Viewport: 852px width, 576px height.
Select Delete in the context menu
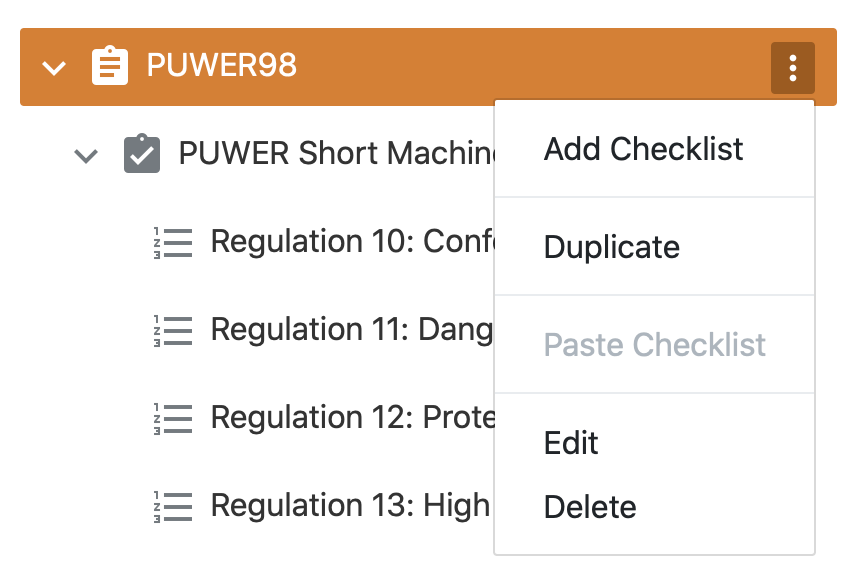tap(590, 507)
